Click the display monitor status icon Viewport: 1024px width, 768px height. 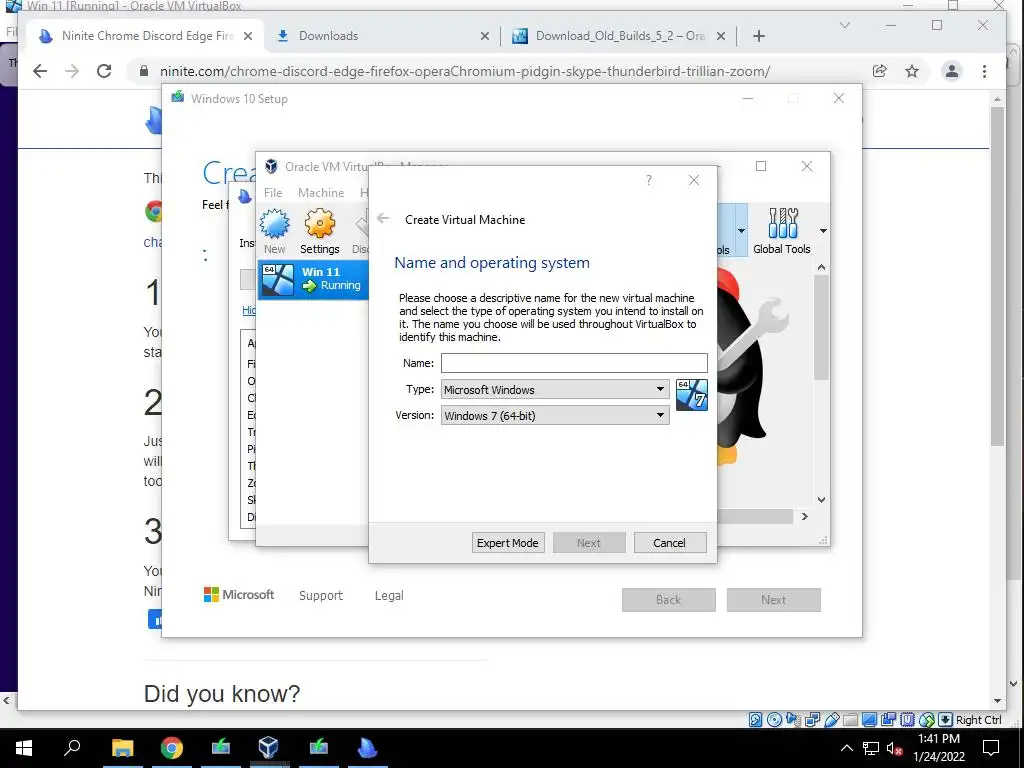(869, 720)
